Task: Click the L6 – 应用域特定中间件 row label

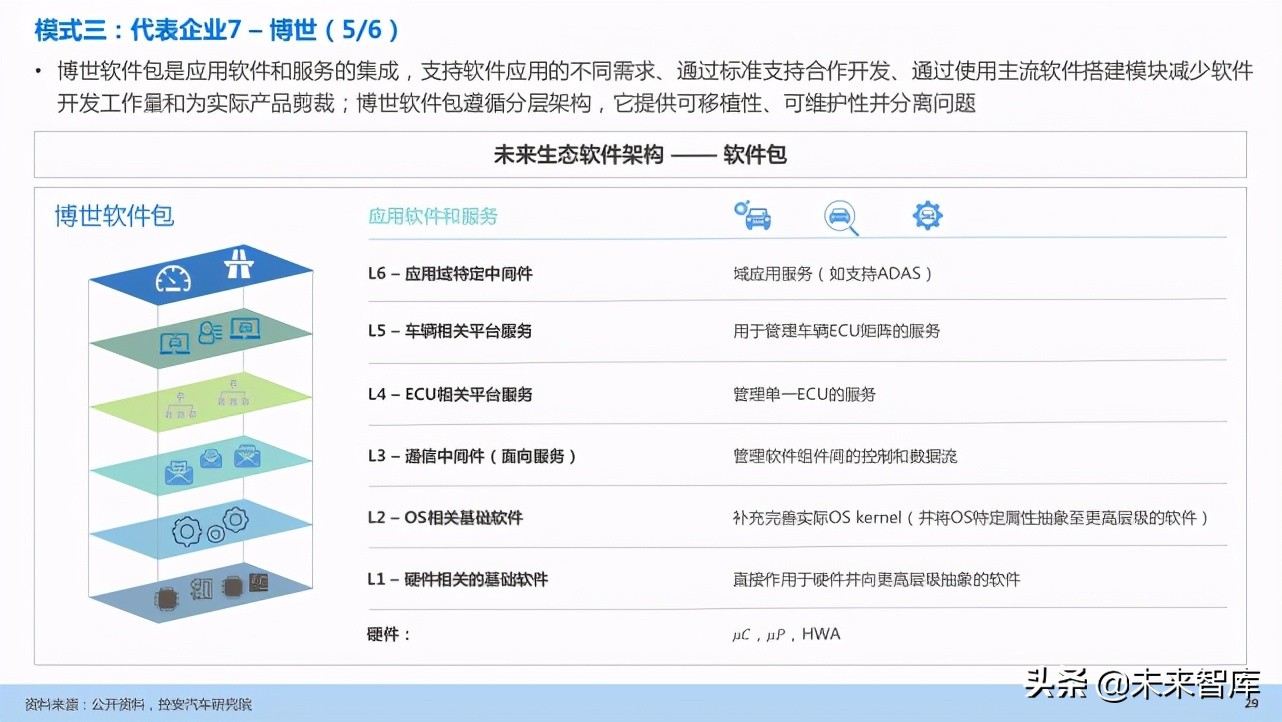Action: coord(450,273)
